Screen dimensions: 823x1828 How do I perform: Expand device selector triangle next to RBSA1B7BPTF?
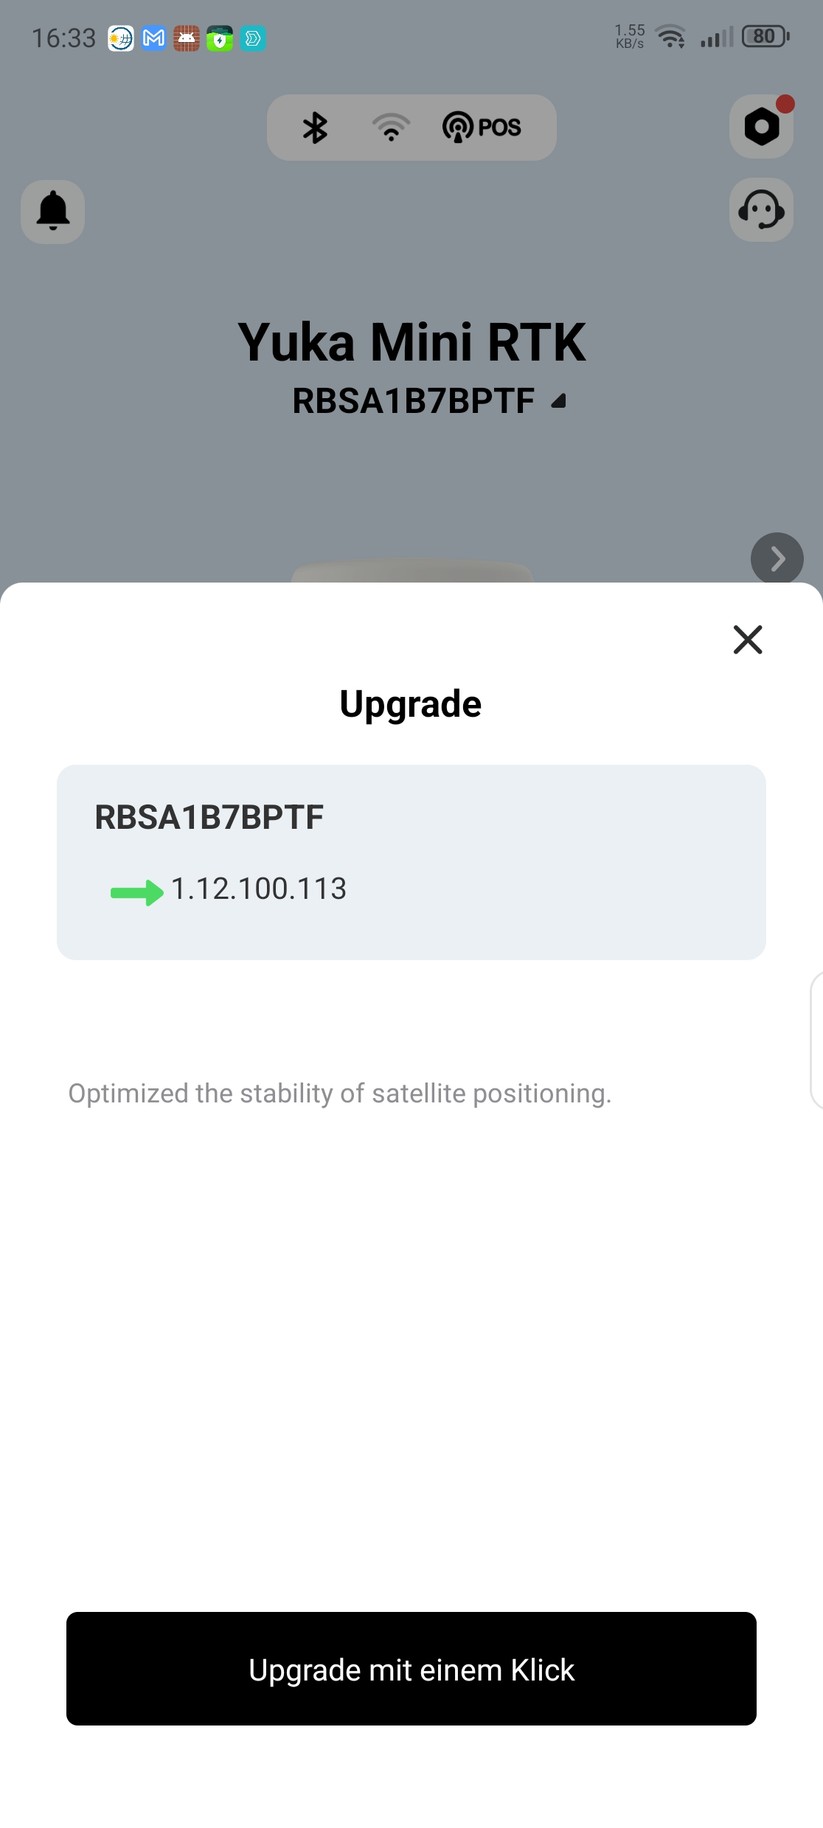point(559,401)
